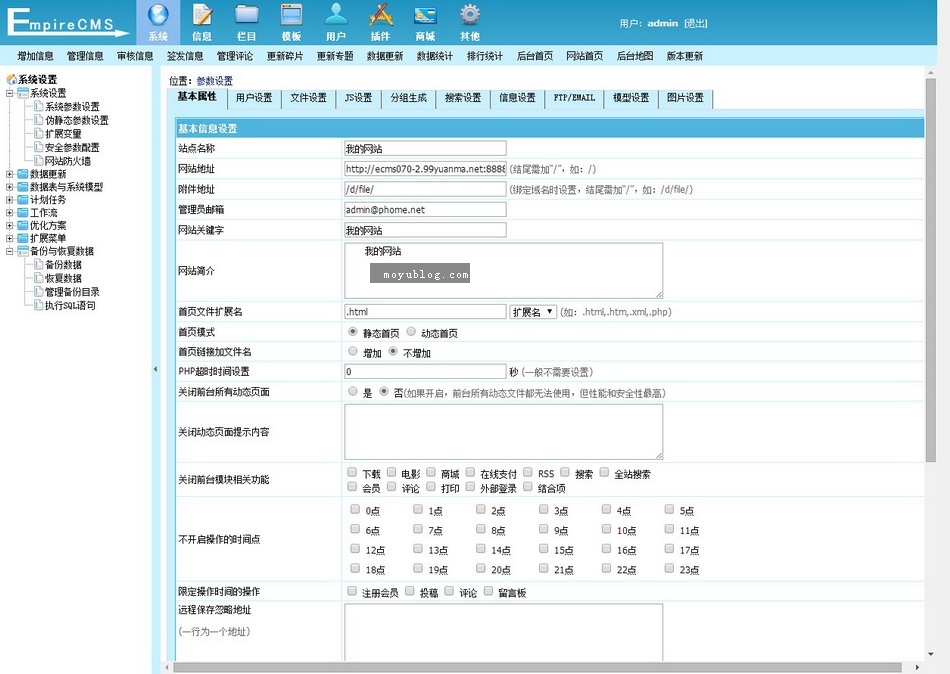This screenshot has width=950, height=674.
Task: Collapse the left sidebar with the arrow
Action: pyautogui.click(x=155, y=369)
